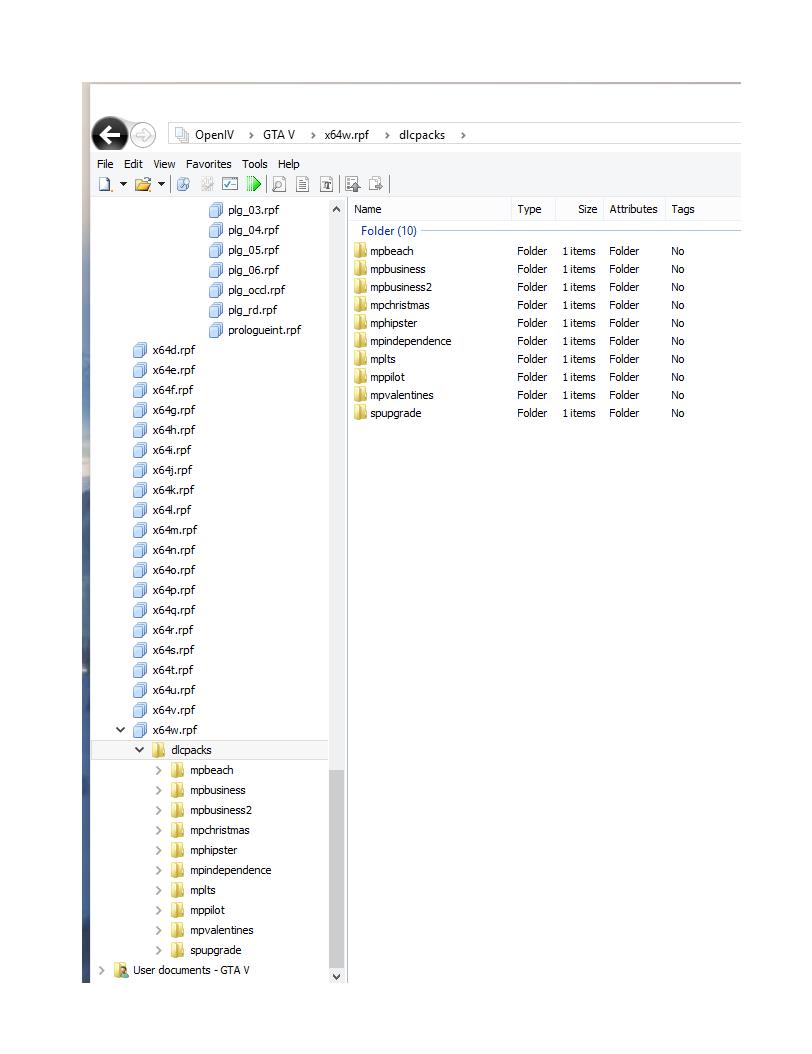Screen dimensions: 812x1054
Task: Select mpbusiness in the file list
Action: click(x=397, y=269)
